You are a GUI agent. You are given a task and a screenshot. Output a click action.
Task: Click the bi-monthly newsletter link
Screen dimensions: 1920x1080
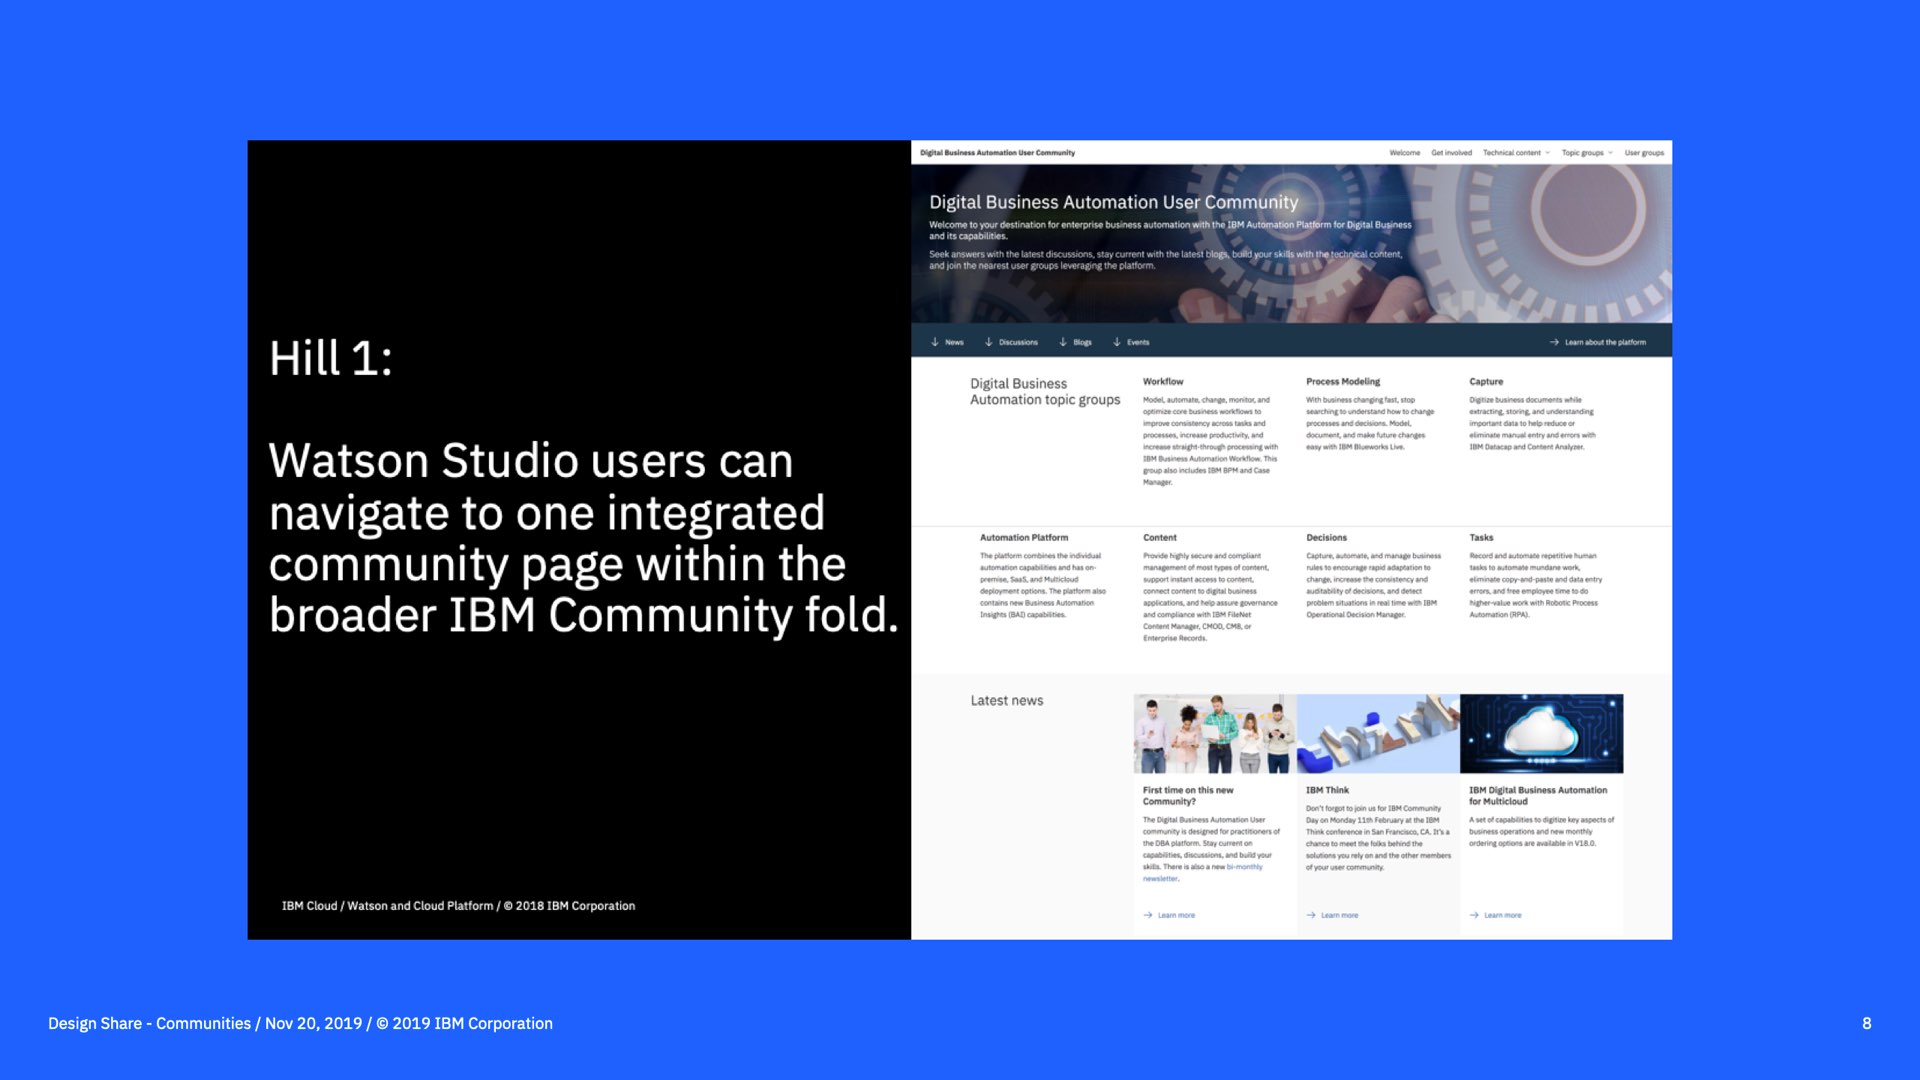tap(1243, 867)
